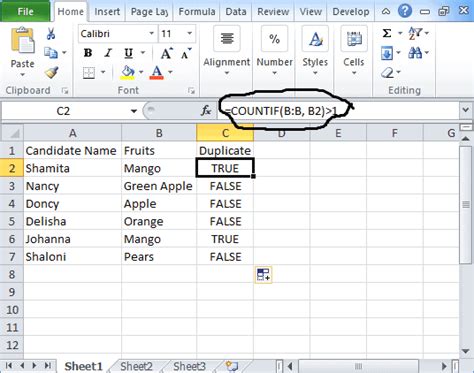
Task: Apply the red Font Color
Action: (157, 72)
